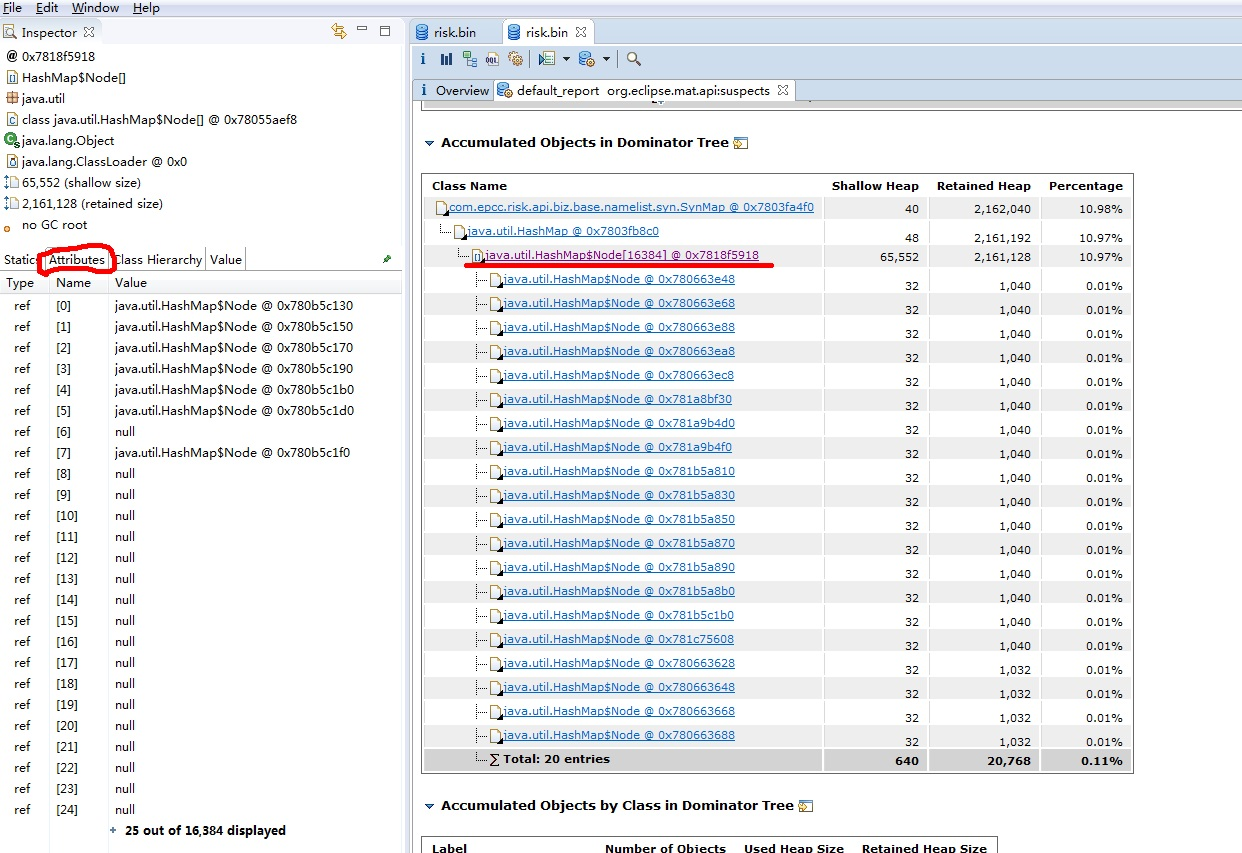Click the magnifier Find Object by address icon
The width and height of the screenshot is (1242, 853).
click(634, 59)
